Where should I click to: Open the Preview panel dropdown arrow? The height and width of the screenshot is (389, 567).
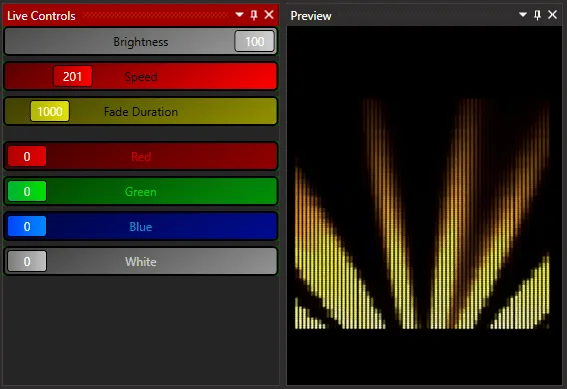click(523, 15)
